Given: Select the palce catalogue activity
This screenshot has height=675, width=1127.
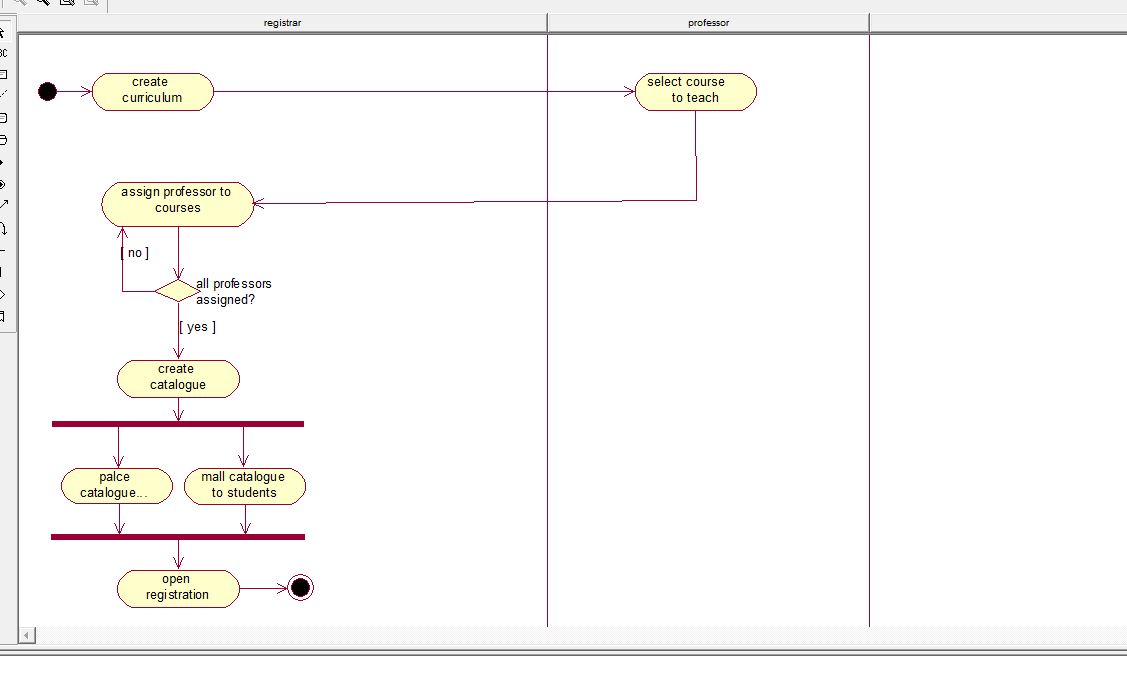Looking at the screenshot, I should (x=117, y=486).
